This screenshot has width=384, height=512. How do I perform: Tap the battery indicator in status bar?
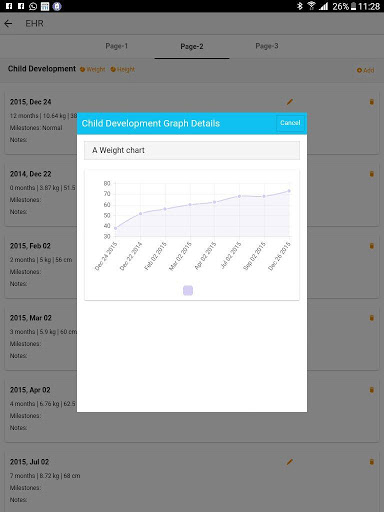click(353, 6)
